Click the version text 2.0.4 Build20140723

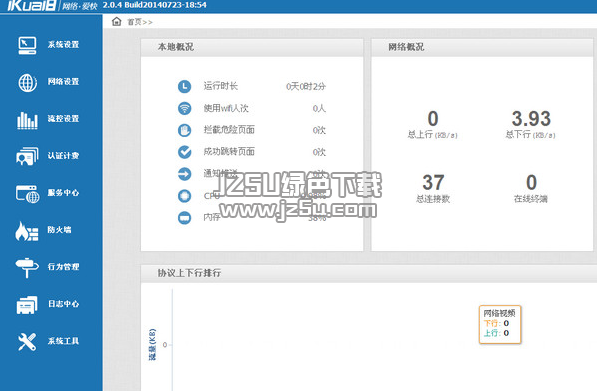tap(155, 5)
